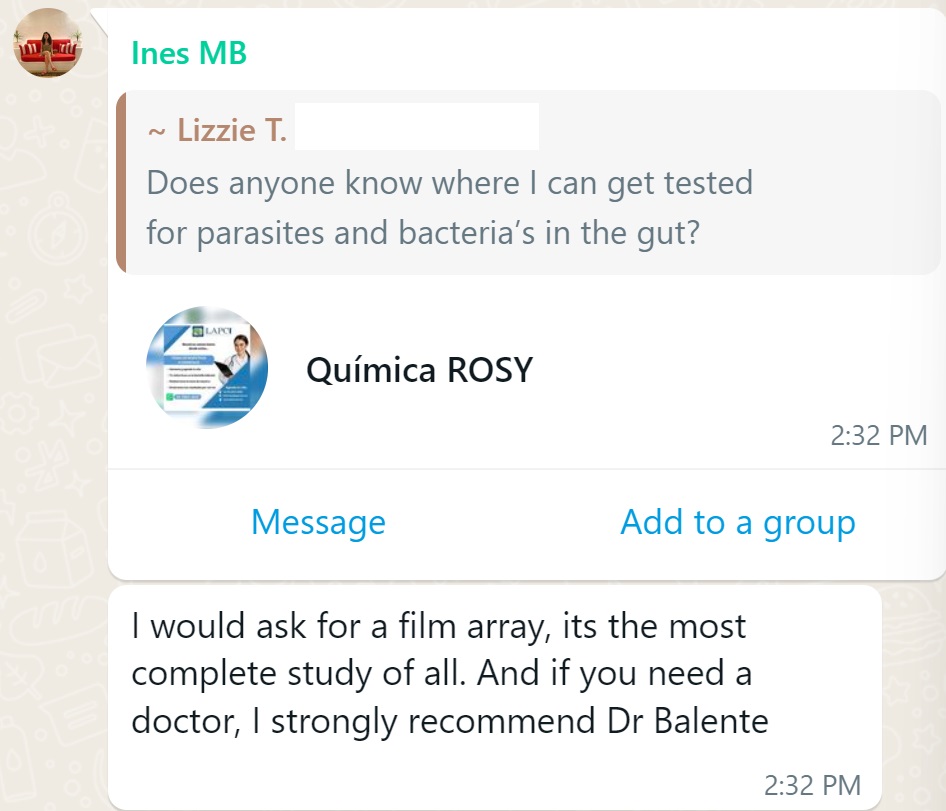Choose Add to a group
Viewport: 946px width, 811px height.
737,523
